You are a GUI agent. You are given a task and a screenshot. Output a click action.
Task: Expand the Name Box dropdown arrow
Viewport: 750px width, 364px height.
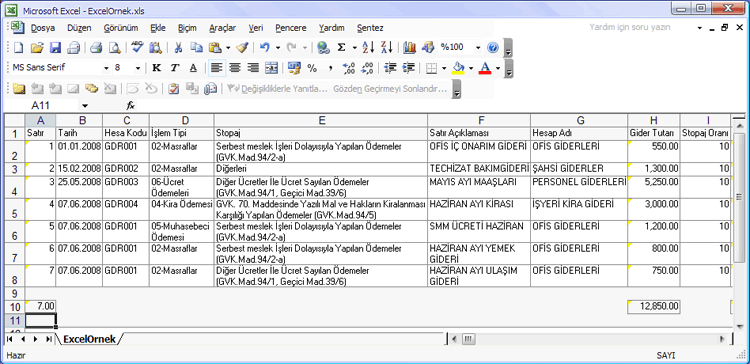pyautogui.click(x=85, y=105)
